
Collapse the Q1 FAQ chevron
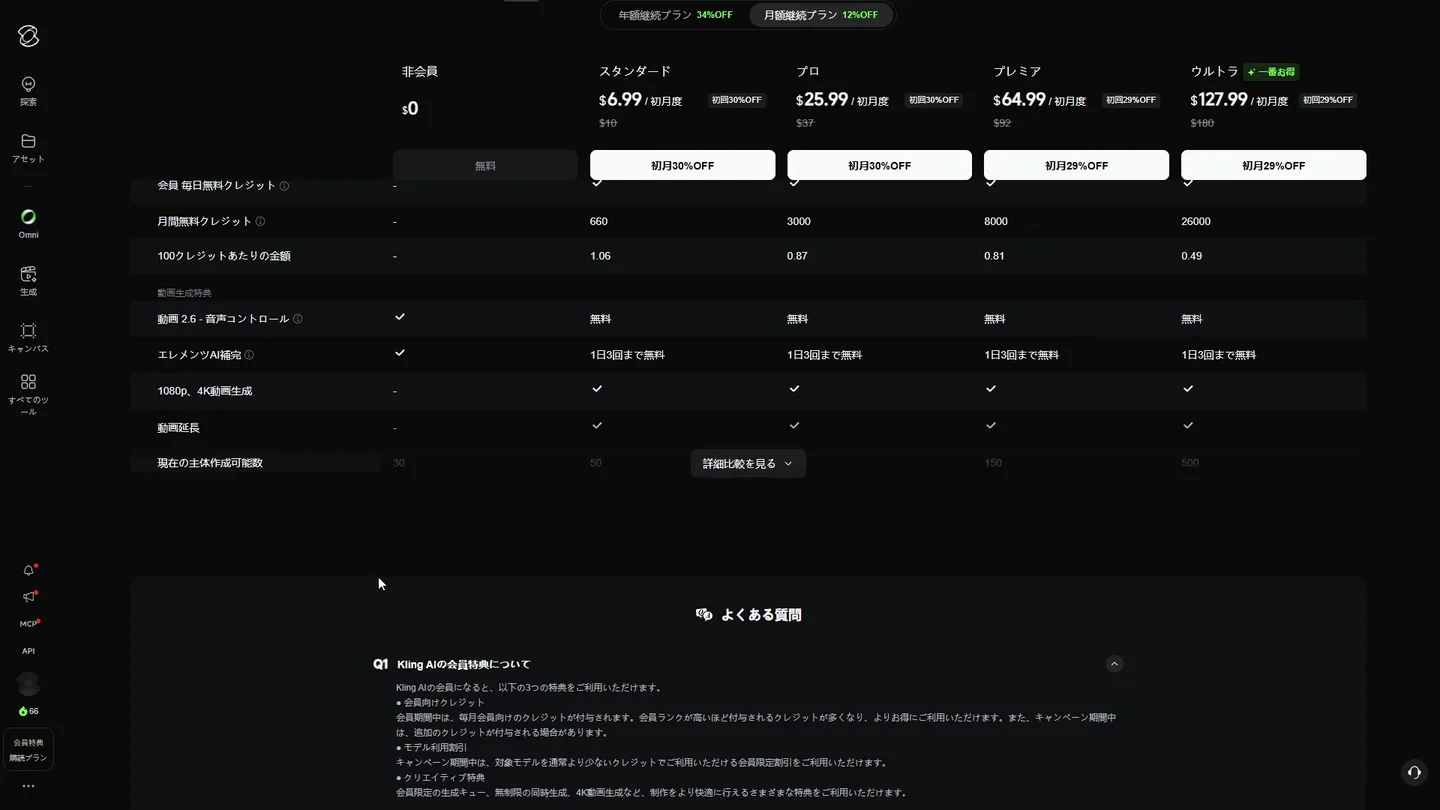pyautogui.click(x=1114, y=664)
